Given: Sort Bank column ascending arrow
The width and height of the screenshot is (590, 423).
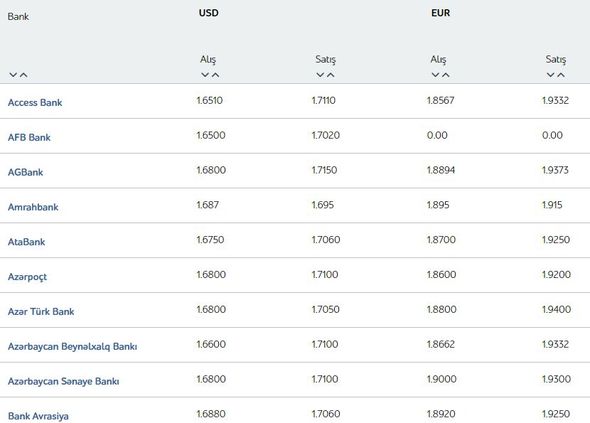Looking at the screenshot, I should (x=23, y=75).
